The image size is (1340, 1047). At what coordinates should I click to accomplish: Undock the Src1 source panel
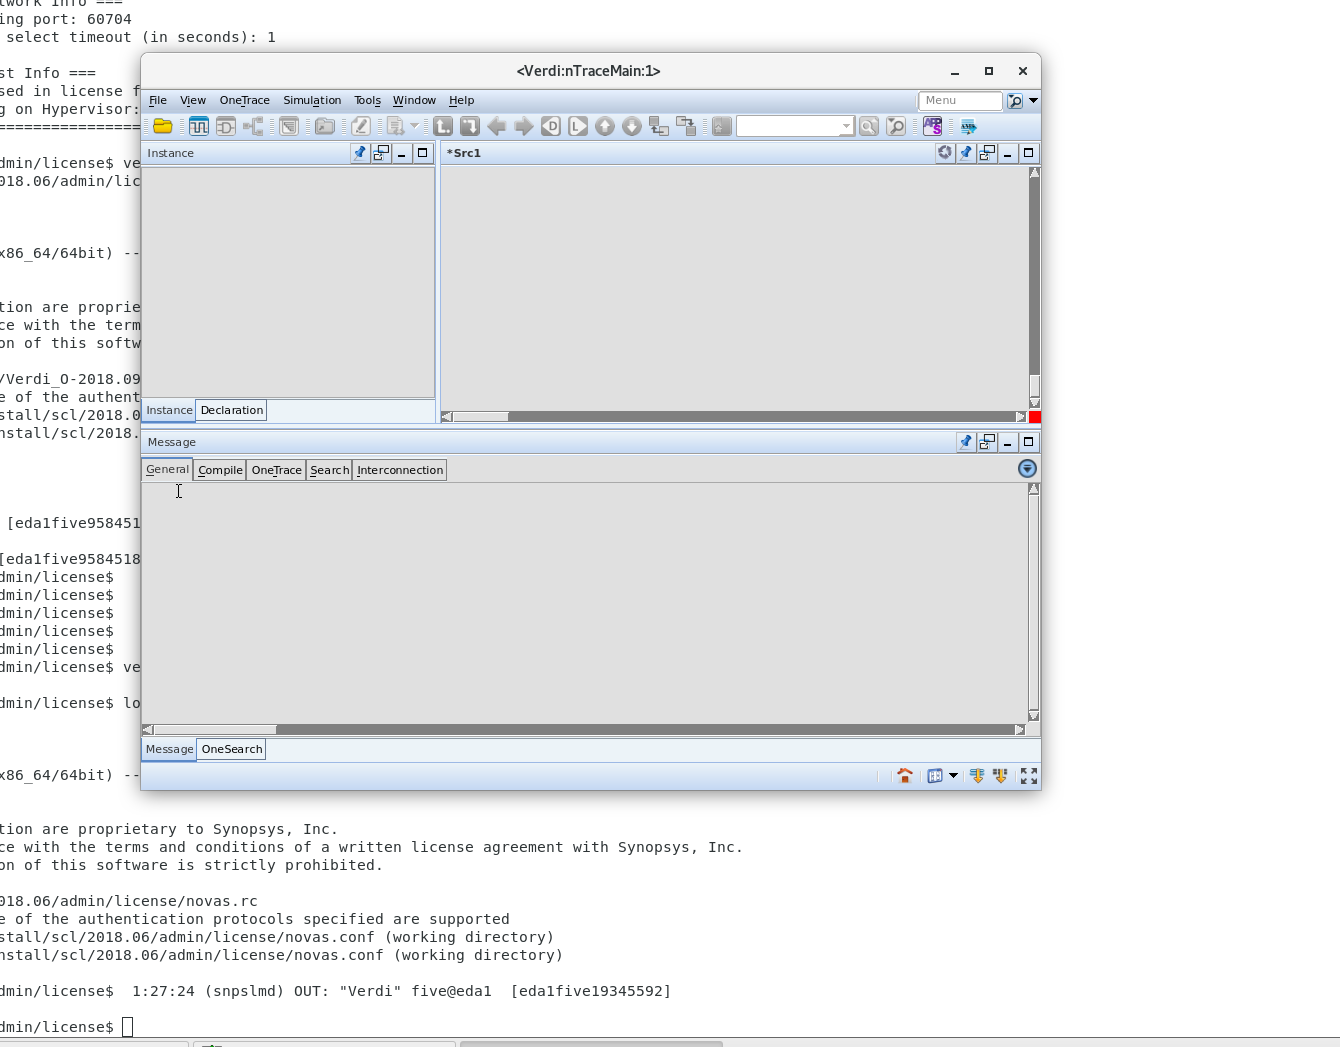click(x=987, y=153)
